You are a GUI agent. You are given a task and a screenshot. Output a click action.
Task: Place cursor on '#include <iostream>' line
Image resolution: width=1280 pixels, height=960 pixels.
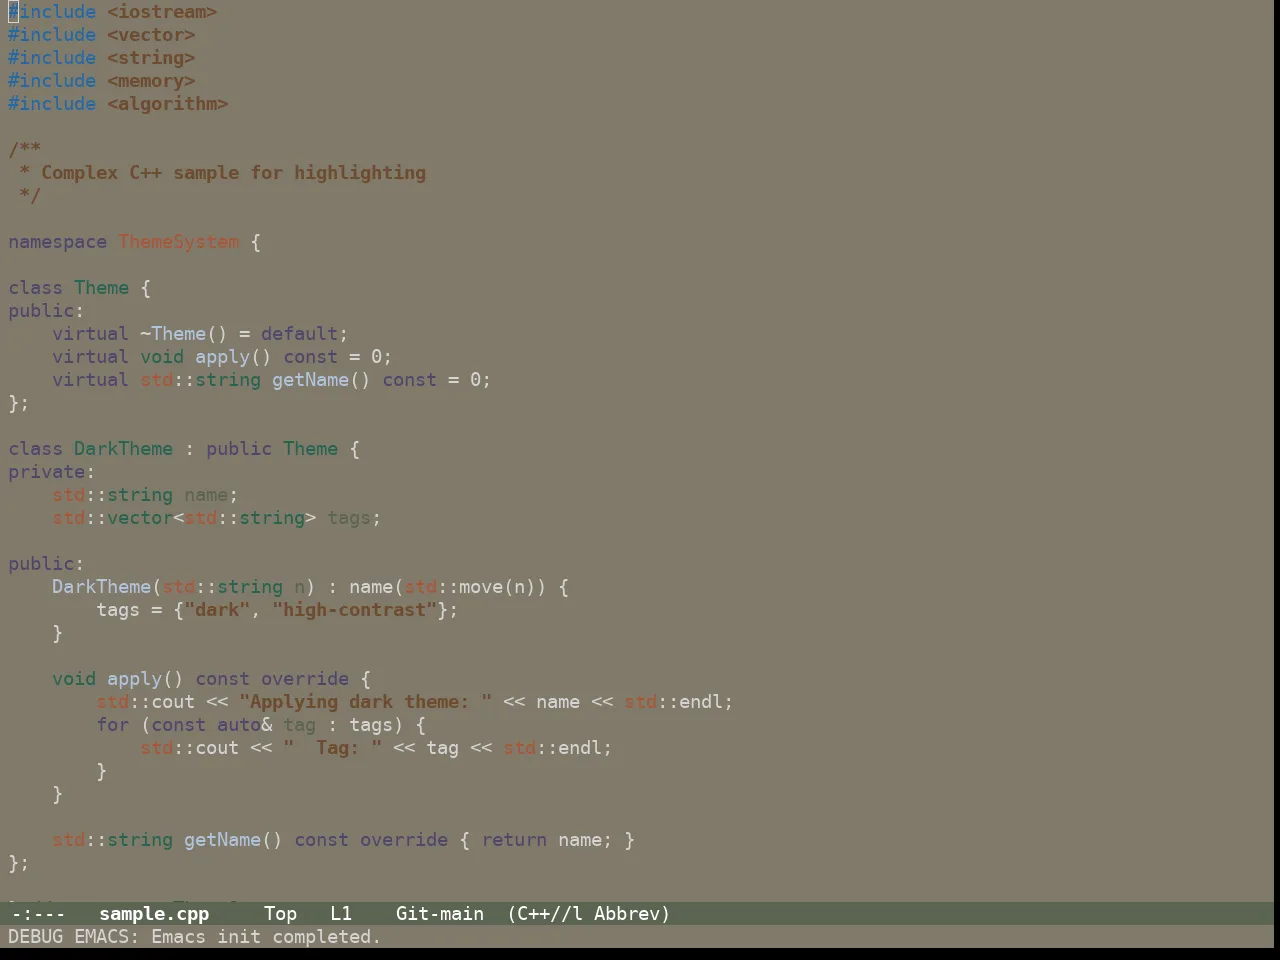pos(113,12)
